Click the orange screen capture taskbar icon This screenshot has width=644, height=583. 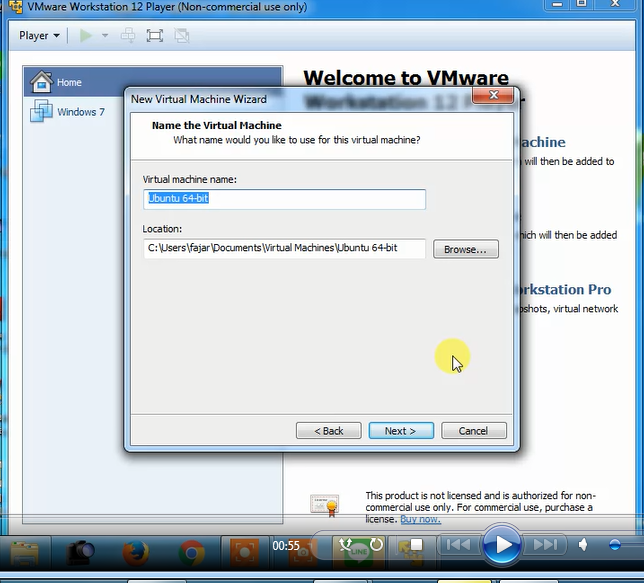coord(244,553)
